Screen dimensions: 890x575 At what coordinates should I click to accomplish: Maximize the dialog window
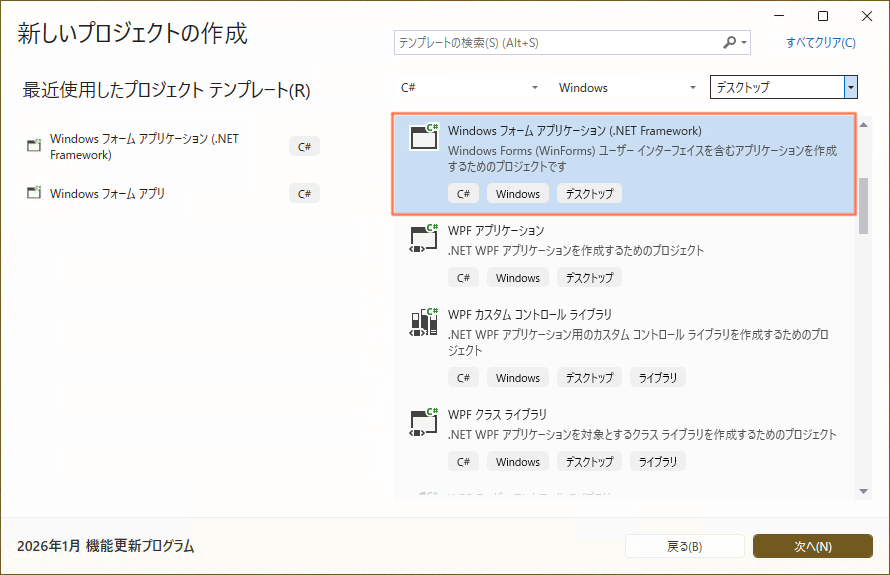pos(822,16)
